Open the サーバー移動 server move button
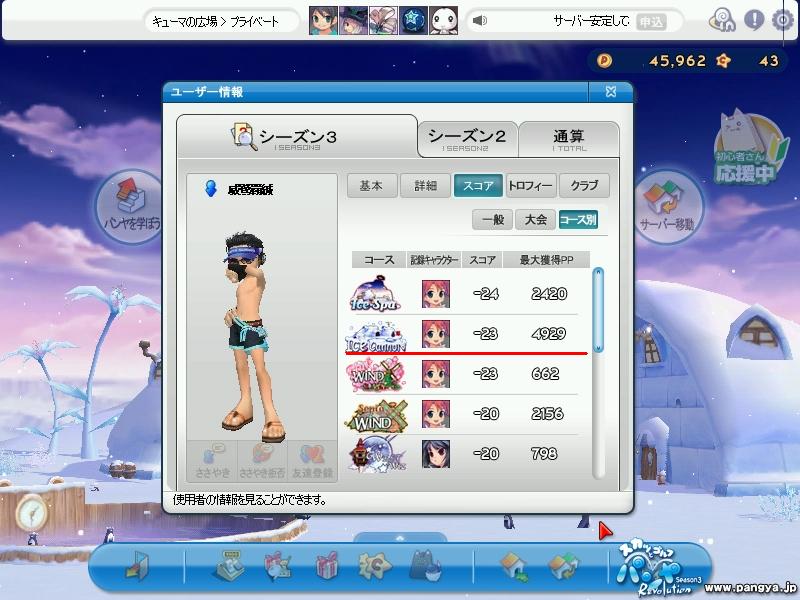The image size is (800, 600). 669,206
